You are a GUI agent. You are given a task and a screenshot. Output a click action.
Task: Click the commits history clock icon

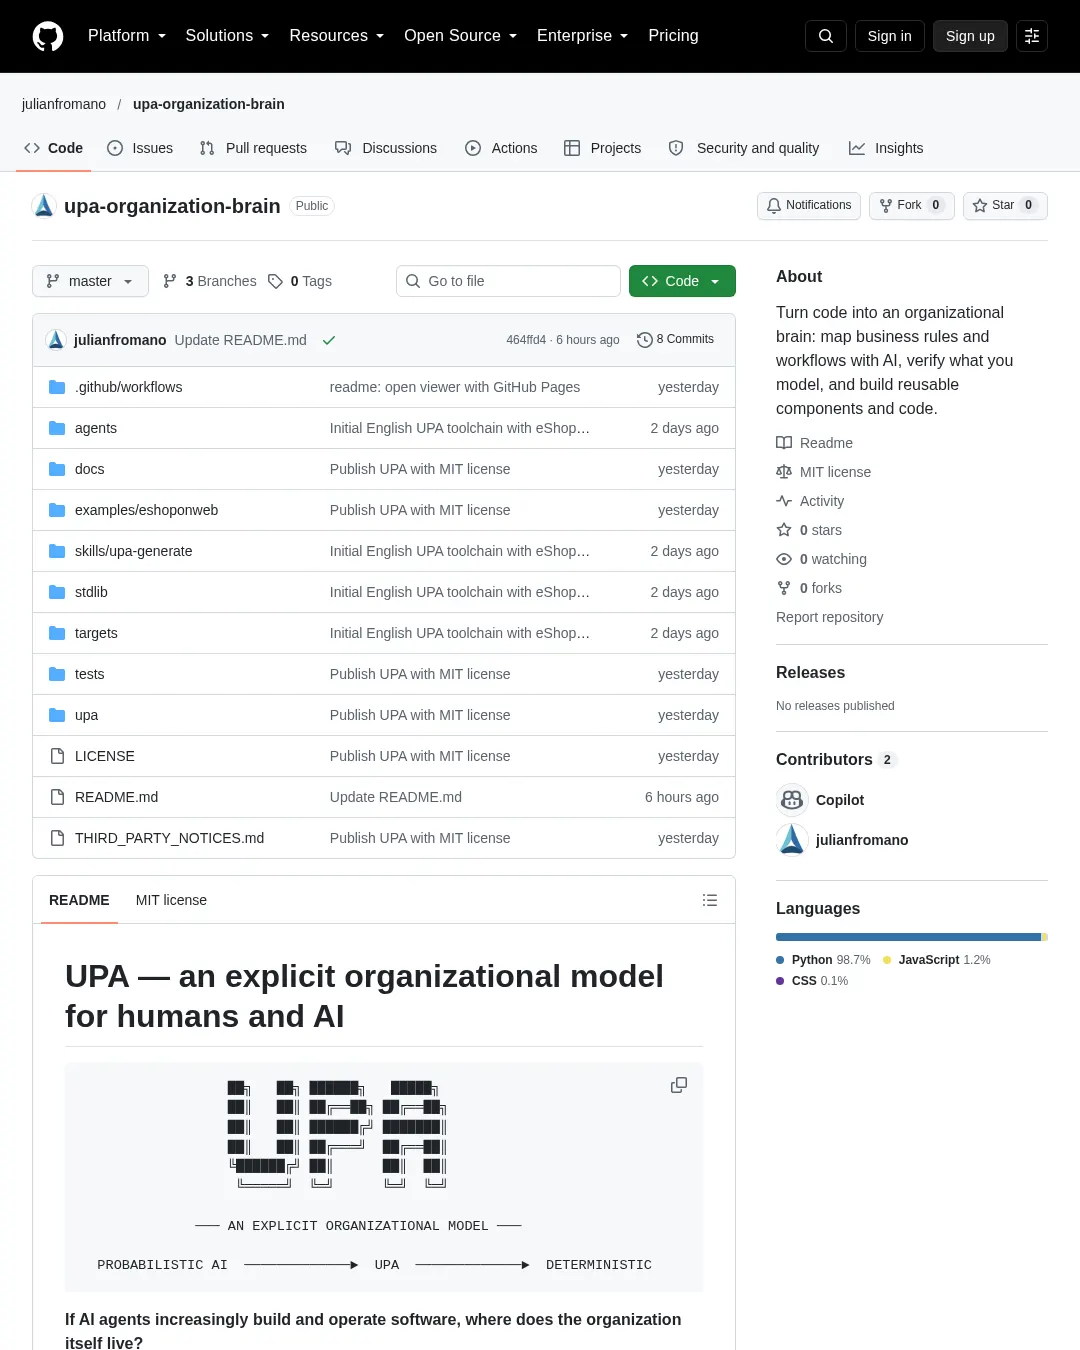(645, 340)
